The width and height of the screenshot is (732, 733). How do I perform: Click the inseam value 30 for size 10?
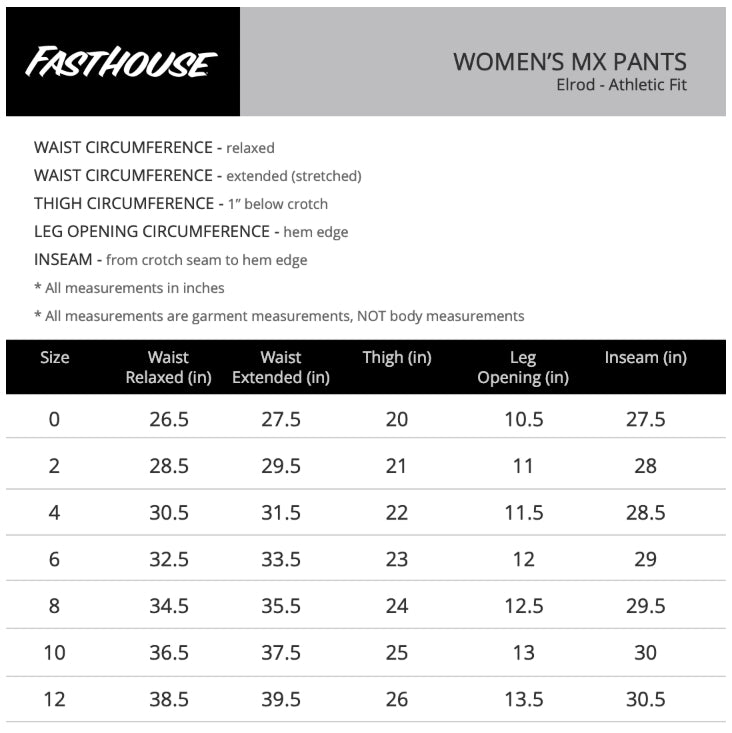pos(645,653)
